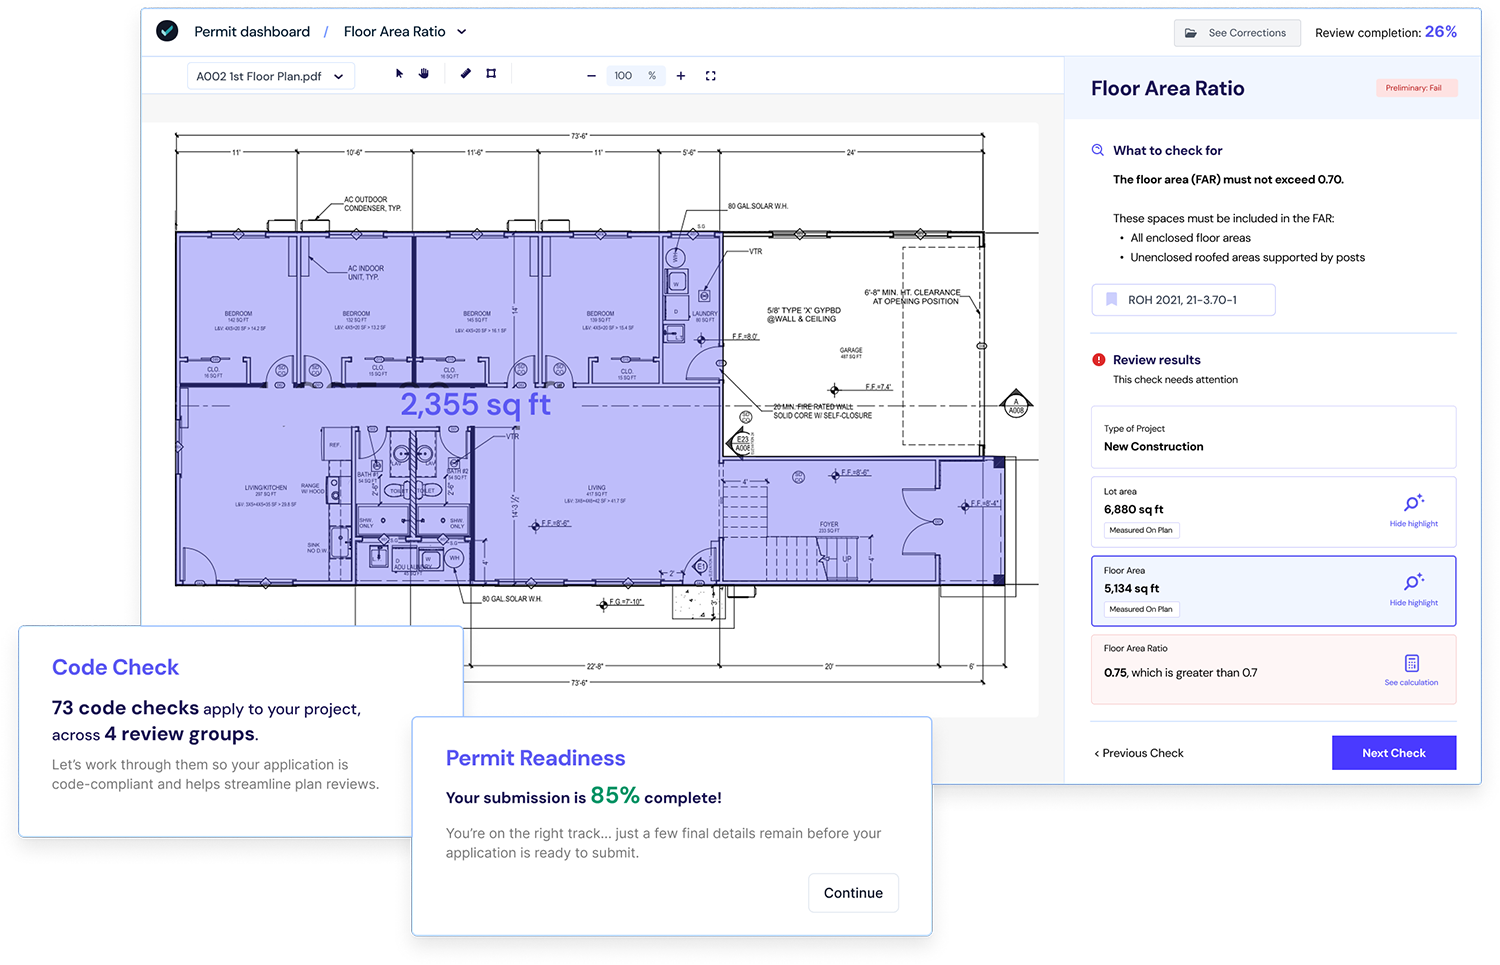The image size is (1500, 965).
Task: Go back to Previous Check
Action: [x=1139, y=753]
